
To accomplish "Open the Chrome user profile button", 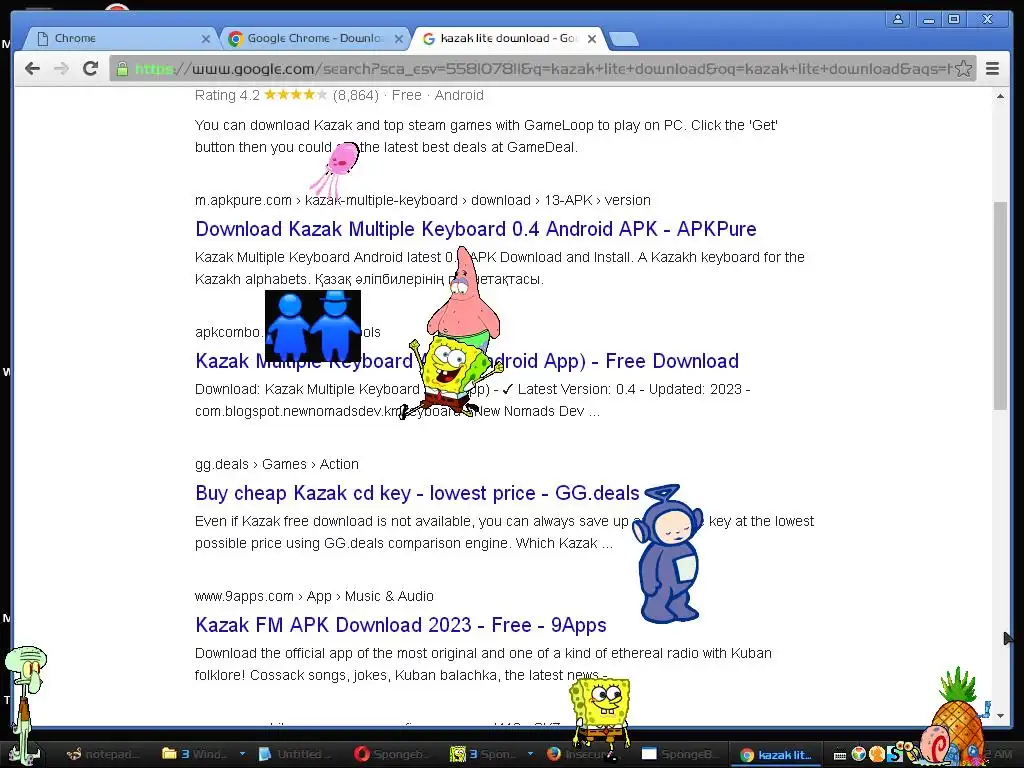I will pyautogui.click(x=898, y=20).
